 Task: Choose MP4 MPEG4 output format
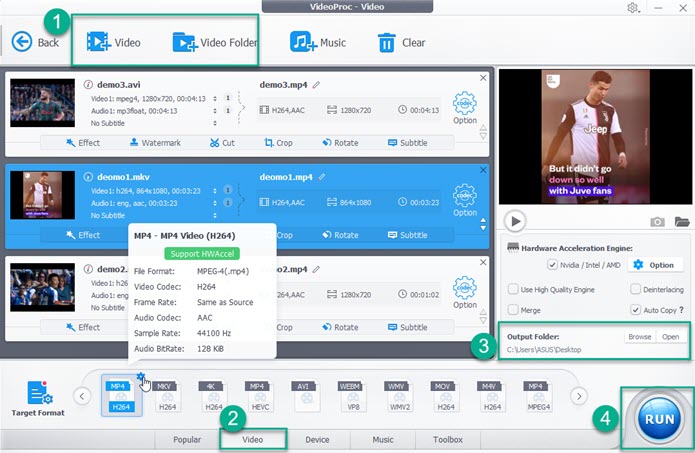(539, 396)
